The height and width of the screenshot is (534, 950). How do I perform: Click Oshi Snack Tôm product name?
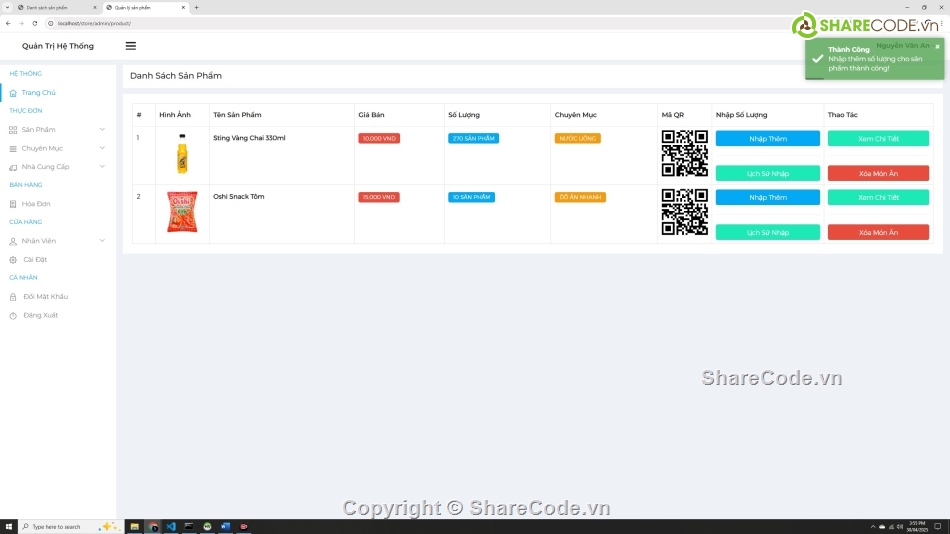tap(239, 197)
